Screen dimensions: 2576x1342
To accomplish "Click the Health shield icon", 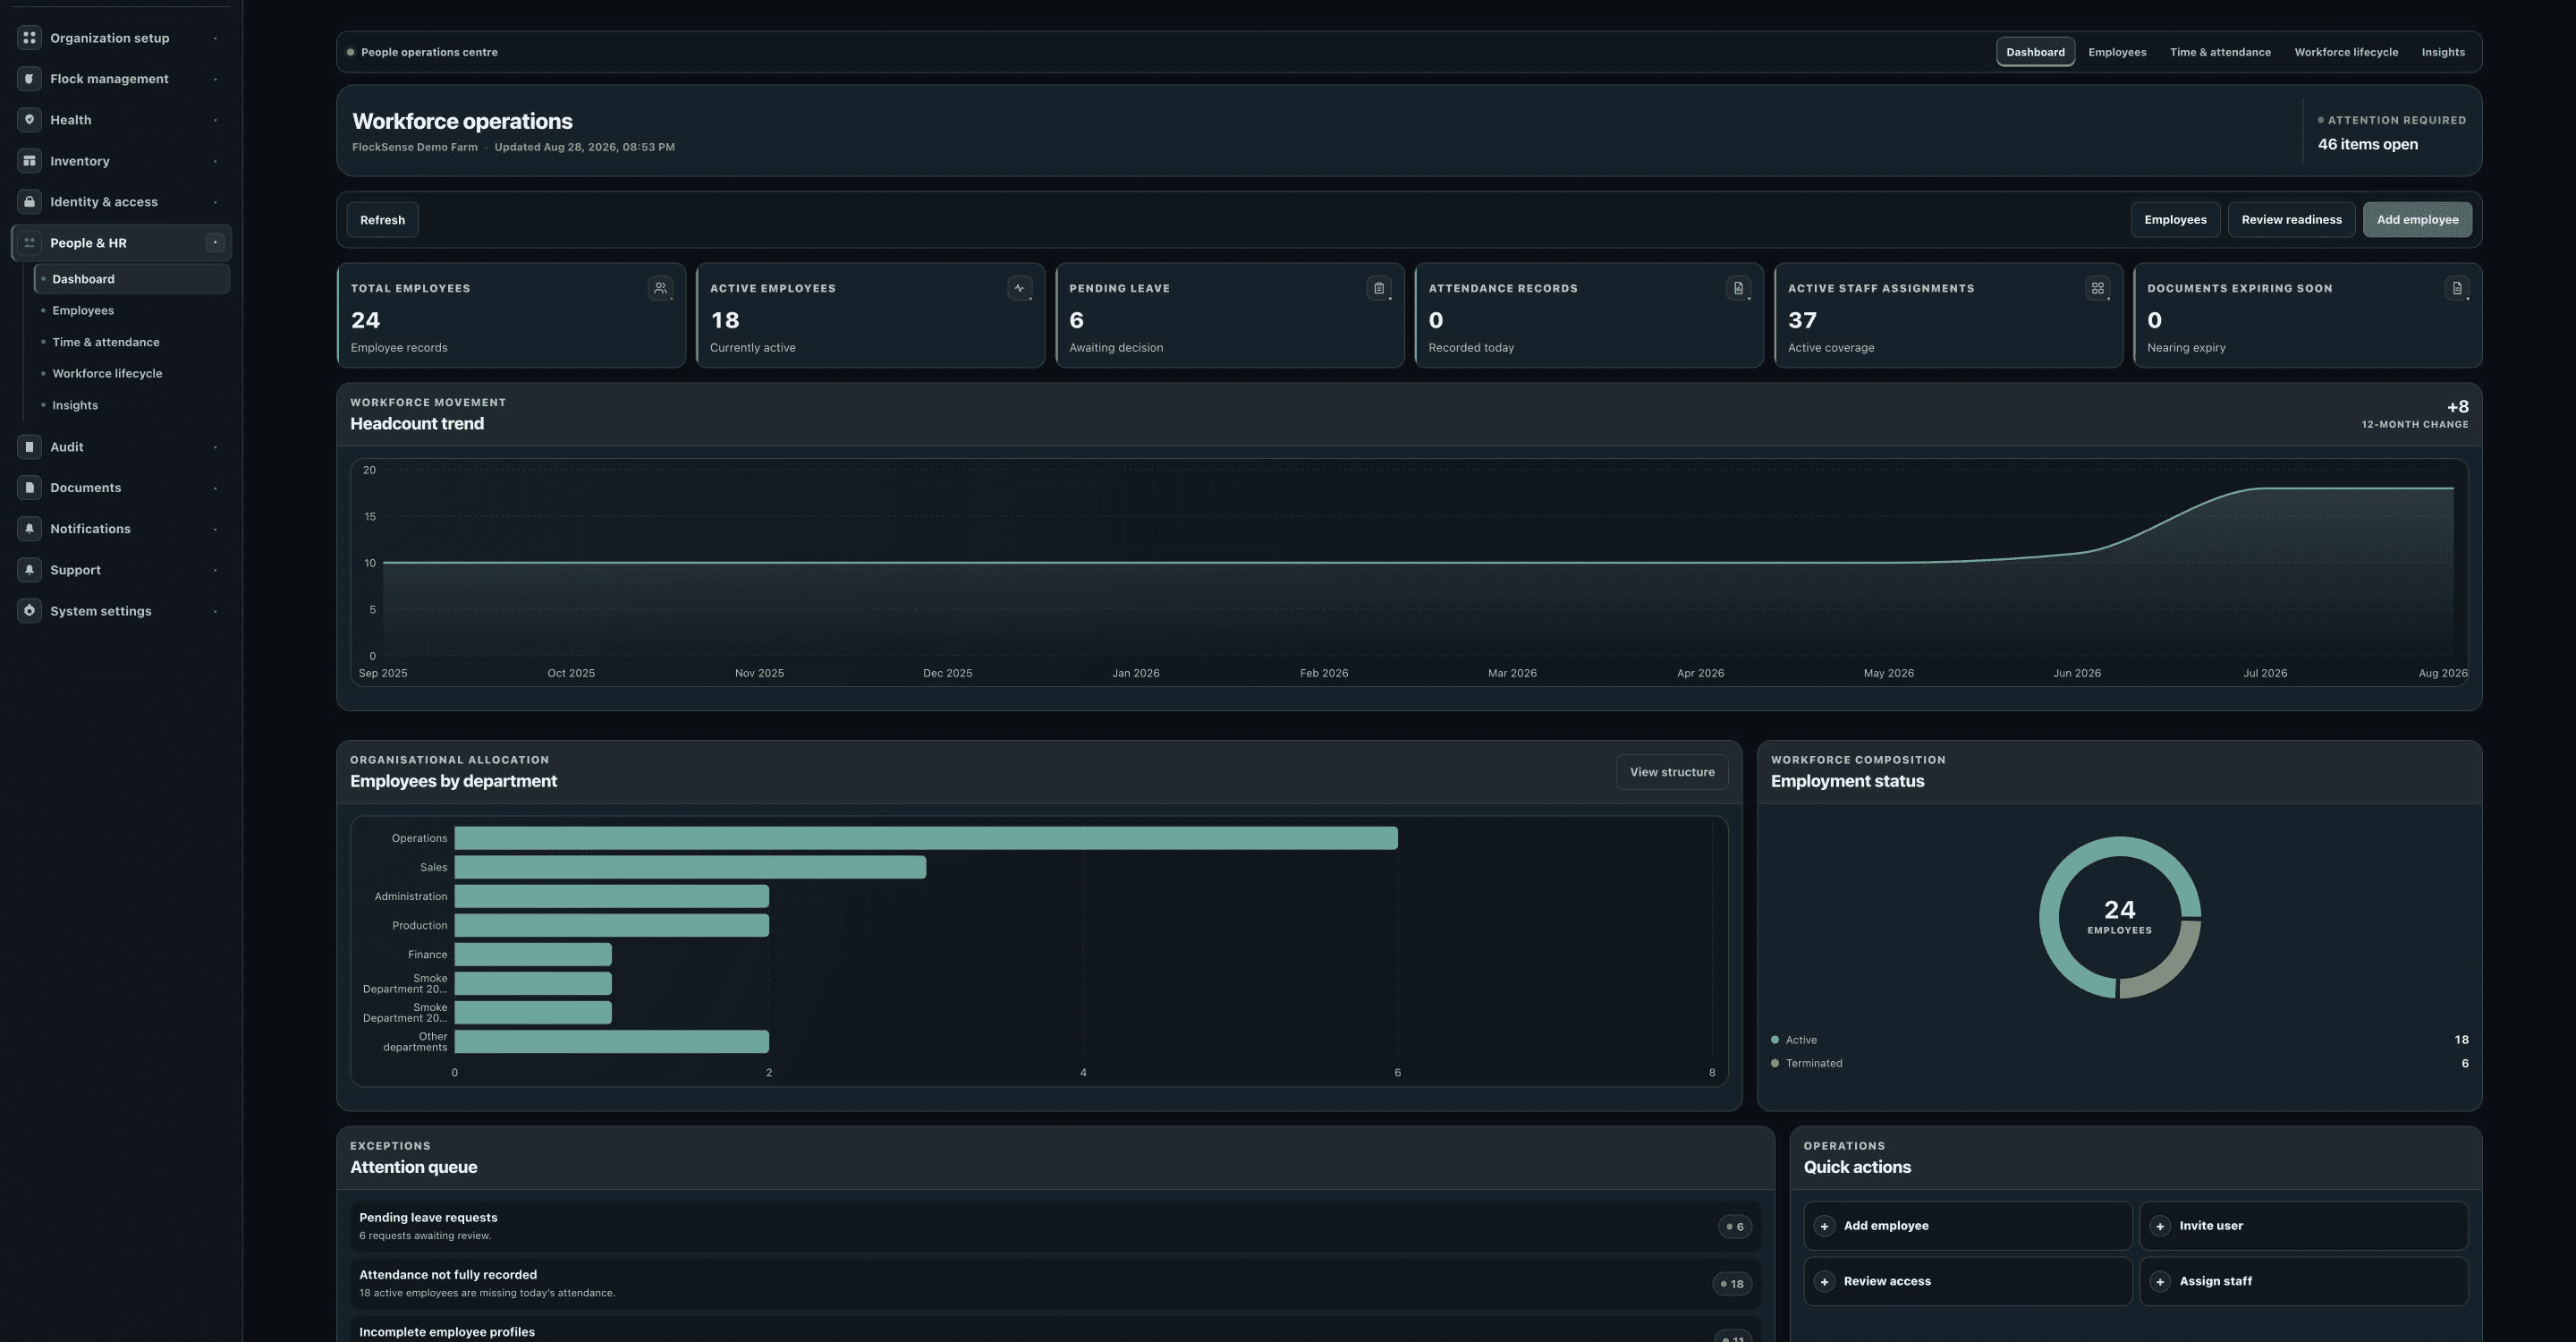I will (x=29, y=120).
